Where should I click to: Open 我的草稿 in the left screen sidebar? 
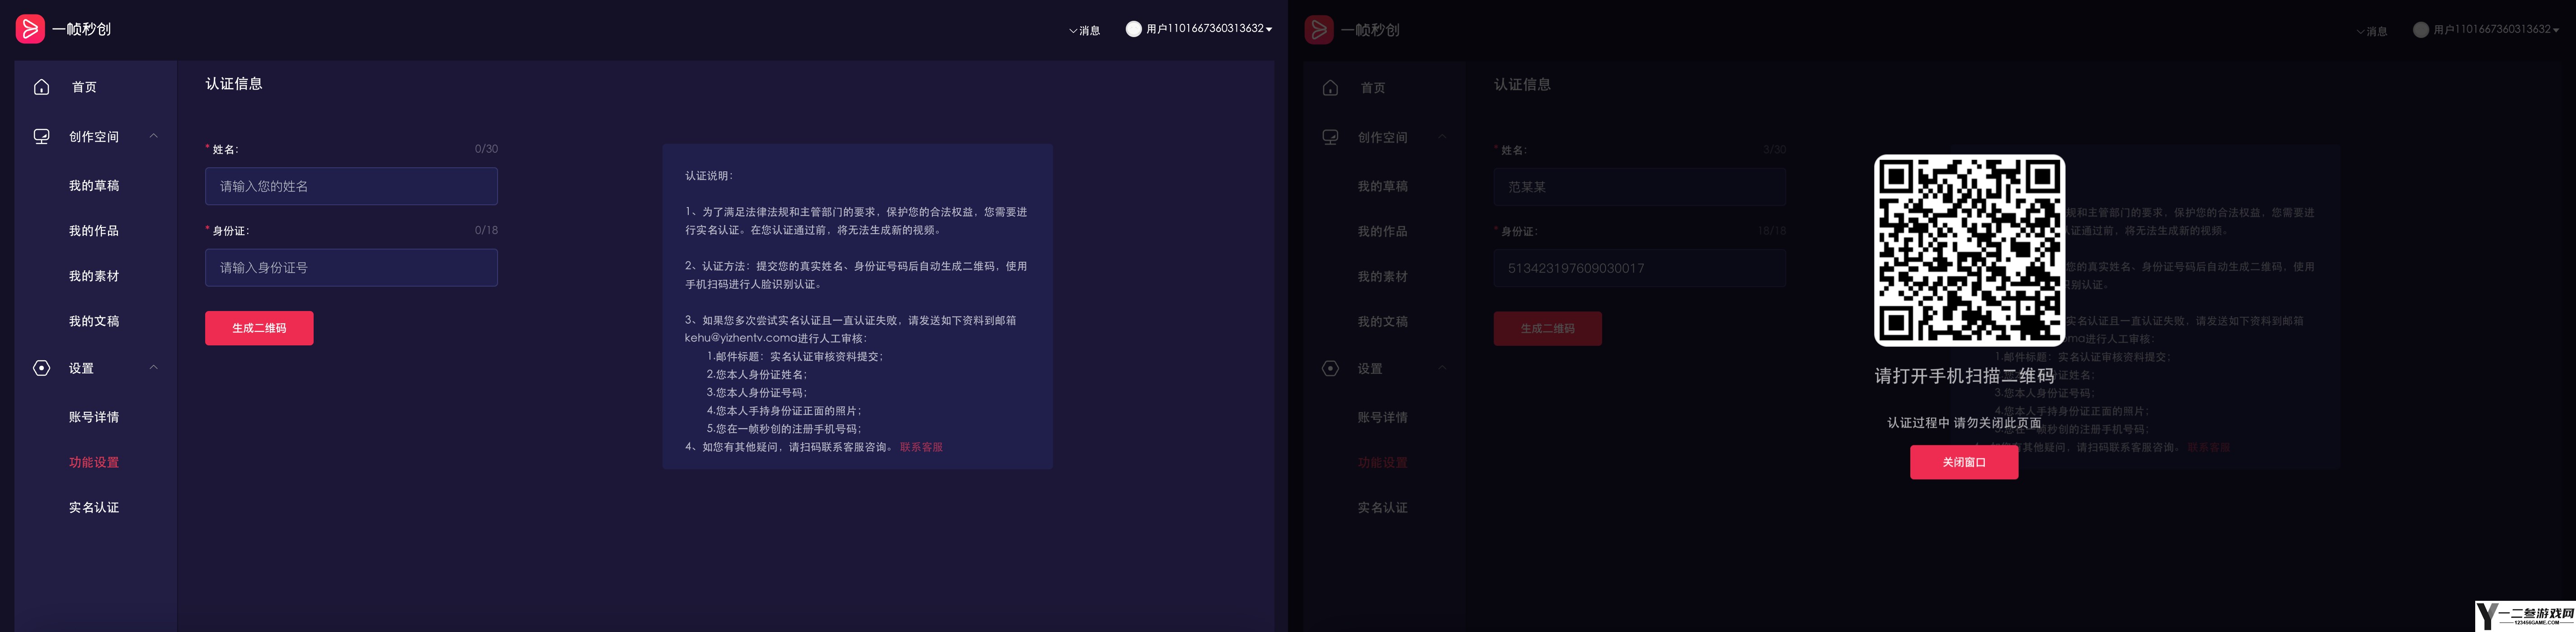tap(94, 186)
